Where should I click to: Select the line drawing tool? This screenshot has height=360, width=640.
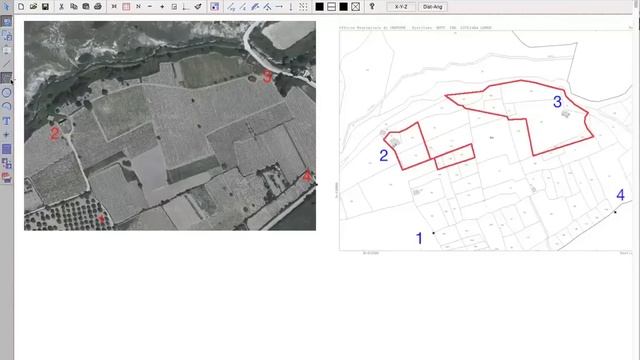tap(6, 64)
